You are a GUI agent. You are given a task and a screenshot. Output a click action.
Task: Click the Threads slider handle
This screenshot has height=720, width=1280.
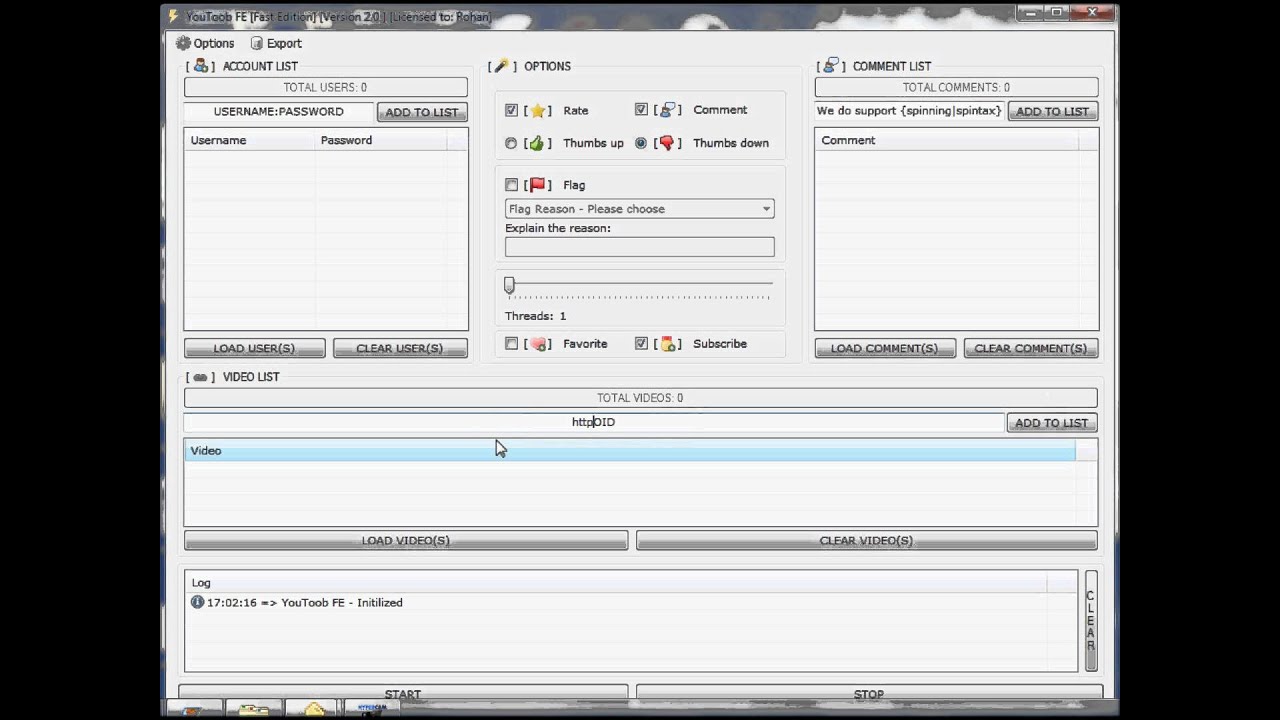point(509,286)
